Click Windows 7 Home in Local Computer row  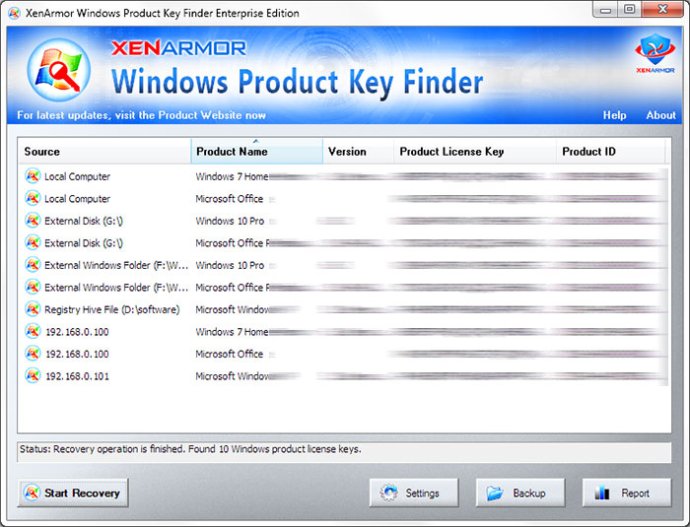coord(232,176)
